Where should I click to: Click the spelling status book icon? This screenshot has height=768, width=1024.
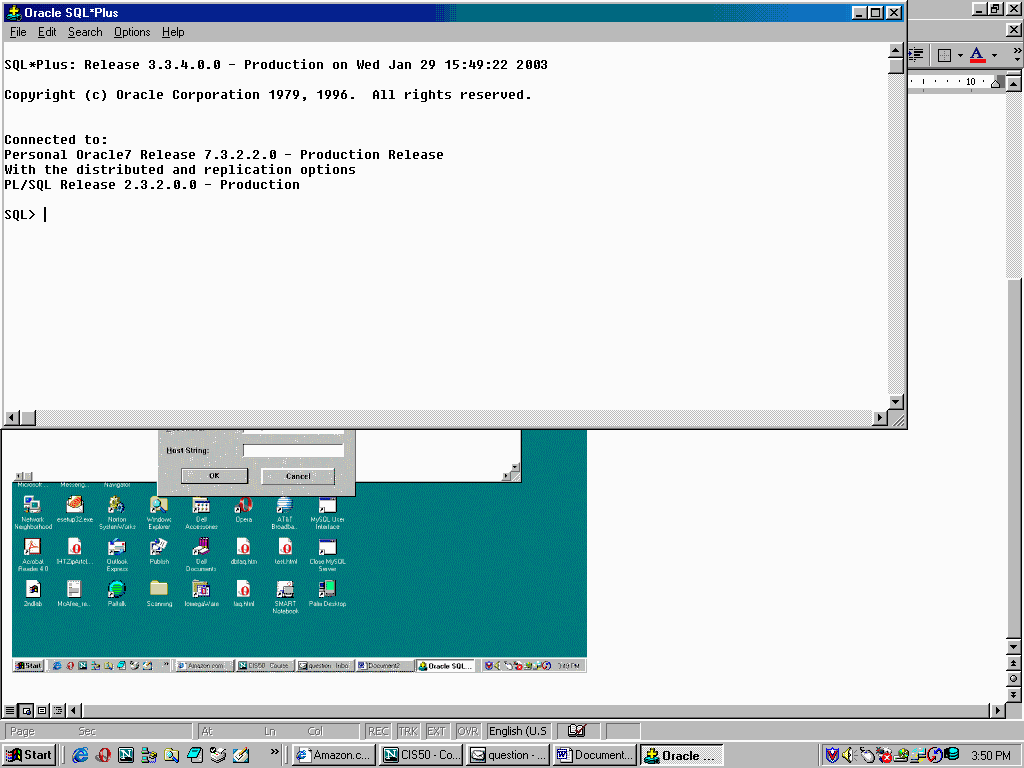[x=577, y=731]
